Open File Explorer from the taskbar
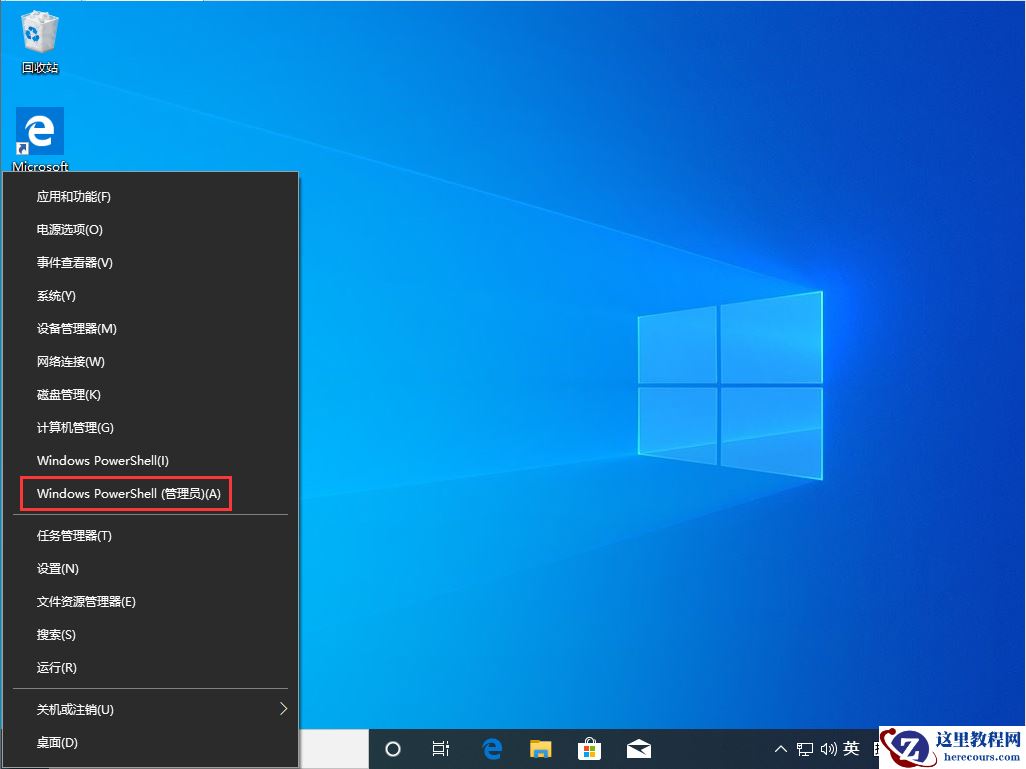The image size is (1026, 769). [540, 748]
